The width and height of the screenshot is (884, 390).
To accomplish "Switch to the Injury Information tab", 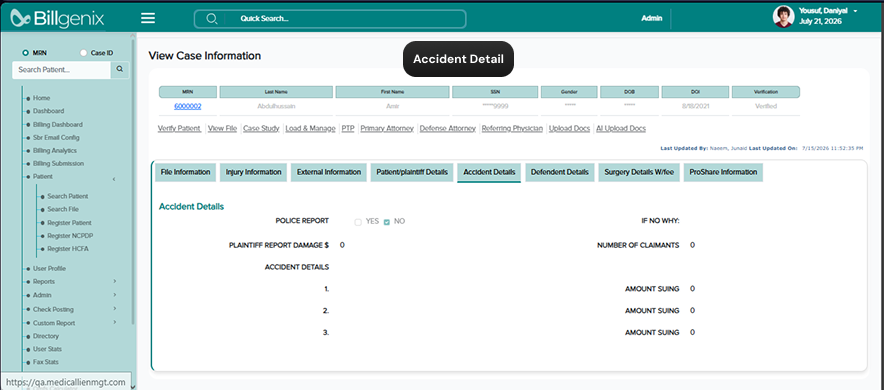I will (x=254, y=172).
